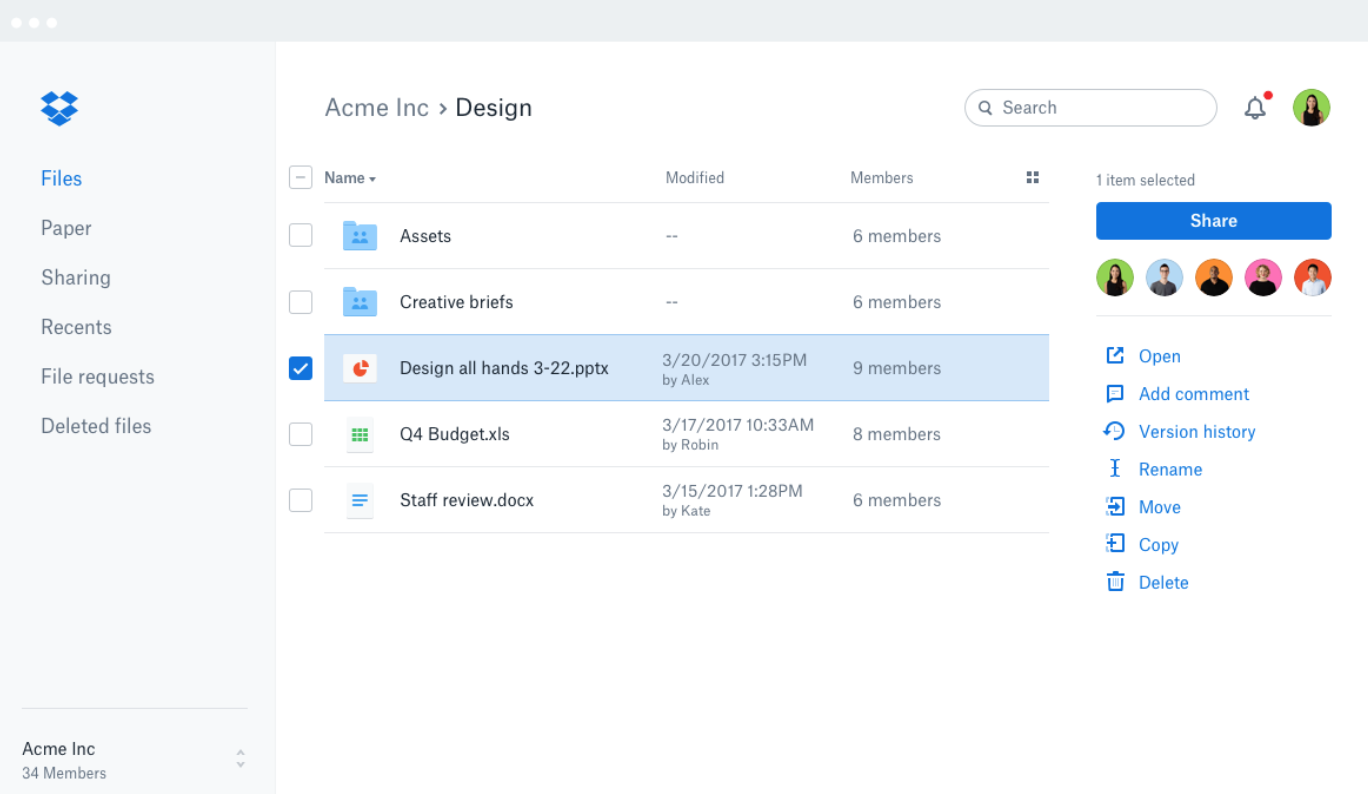Check the checkbox for Q4 Budget.xls
This screenshot has height=794, width=1368.
click(x=300, y=434)
